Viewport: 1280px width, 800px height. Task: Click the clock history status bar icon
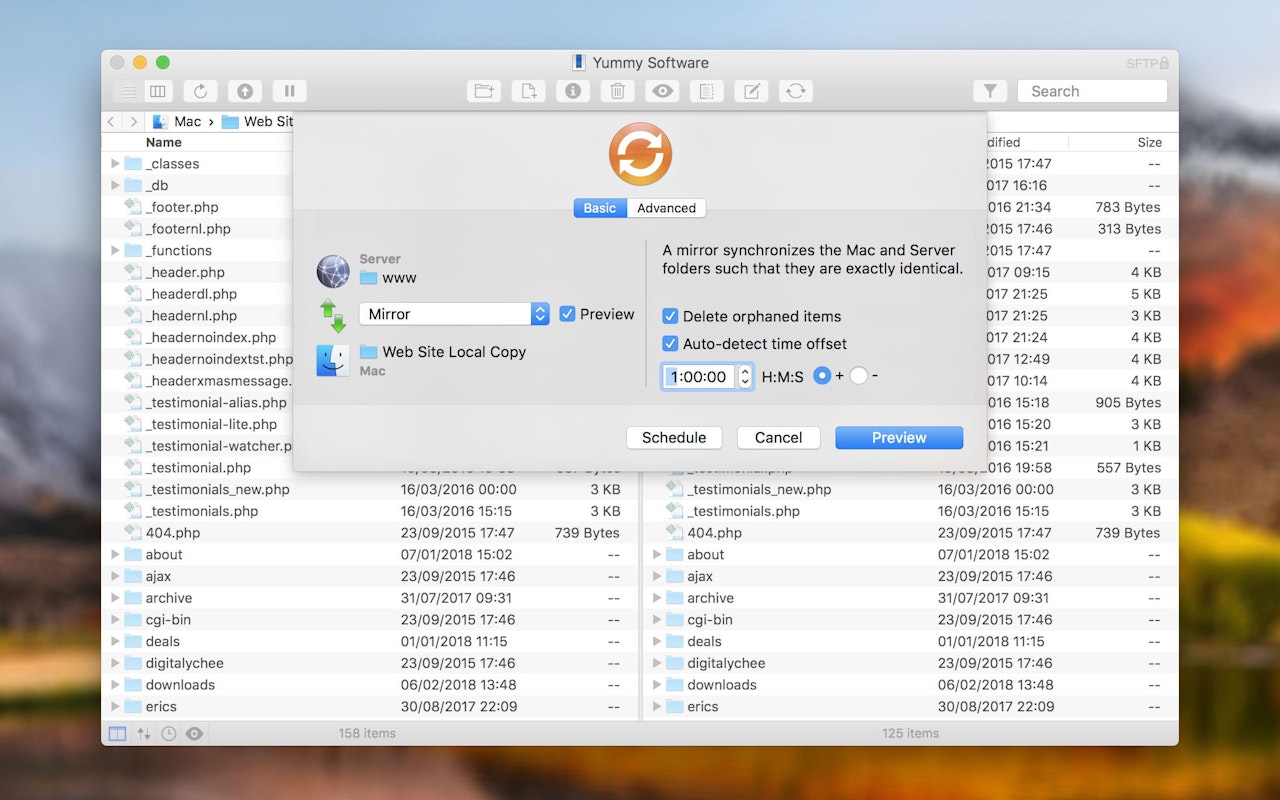(x=169, y=733)
